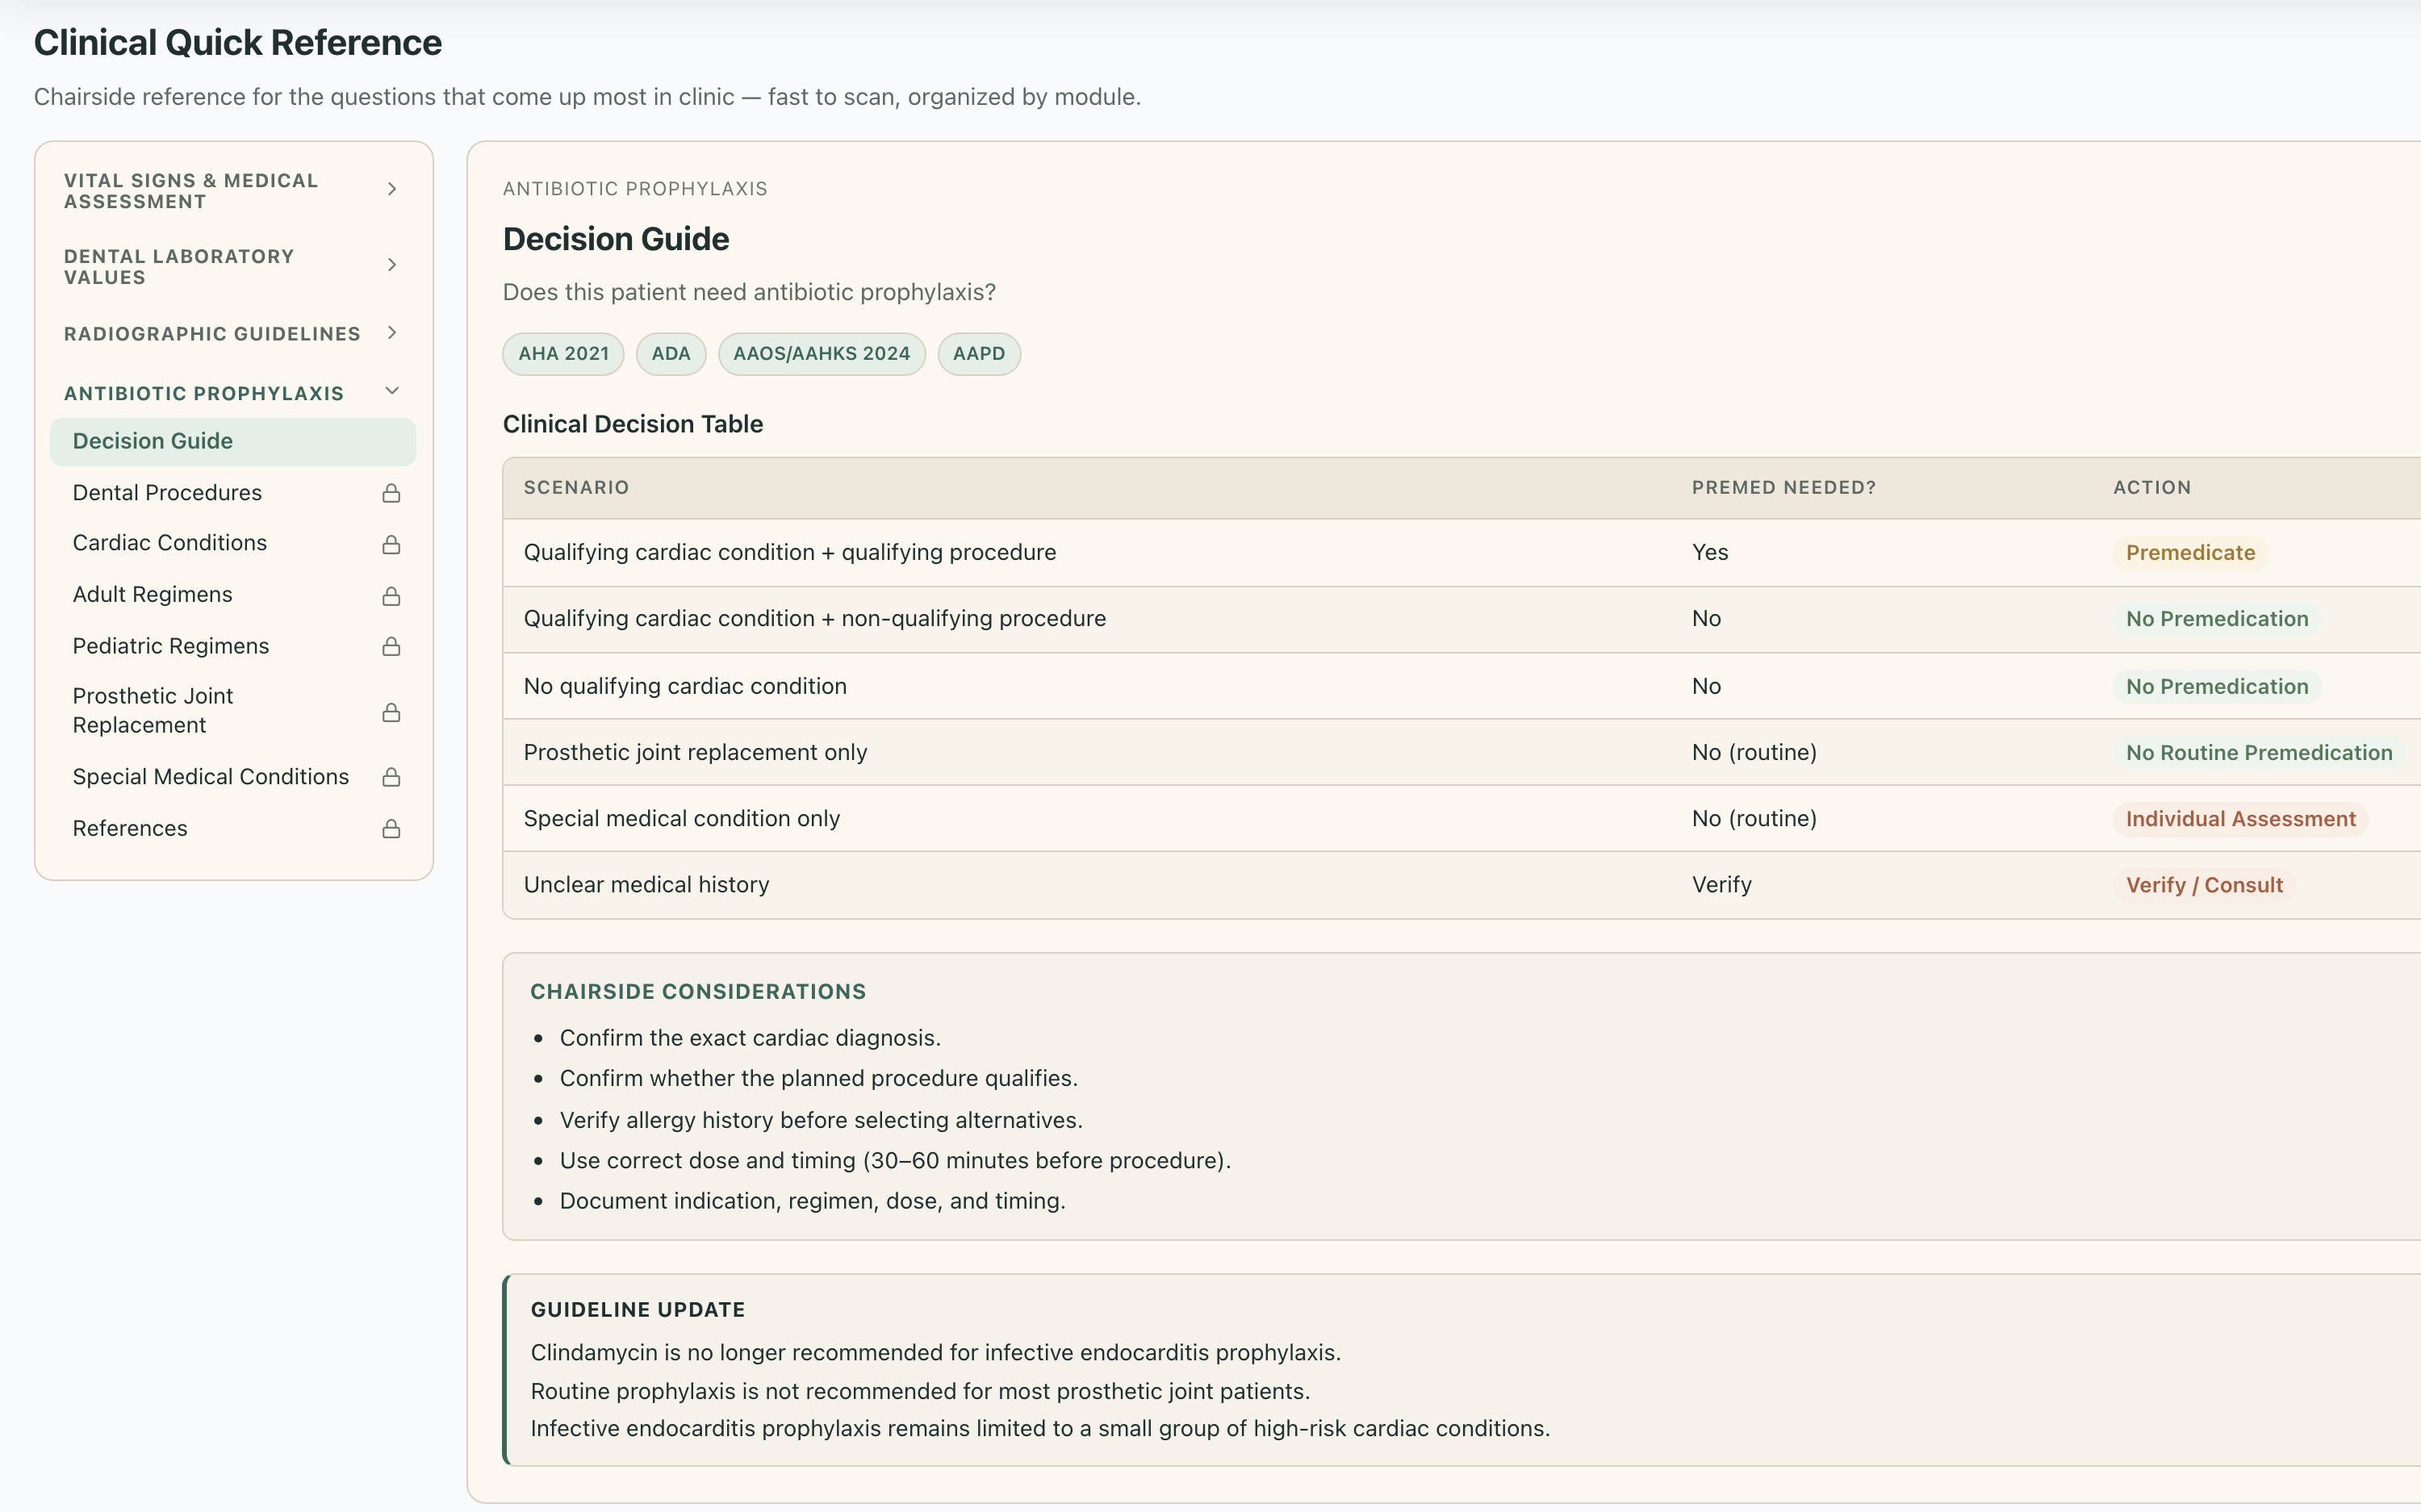Open Adult Regimens sidebar item
Screen dimensions: 2421x1512
(233, 595)
